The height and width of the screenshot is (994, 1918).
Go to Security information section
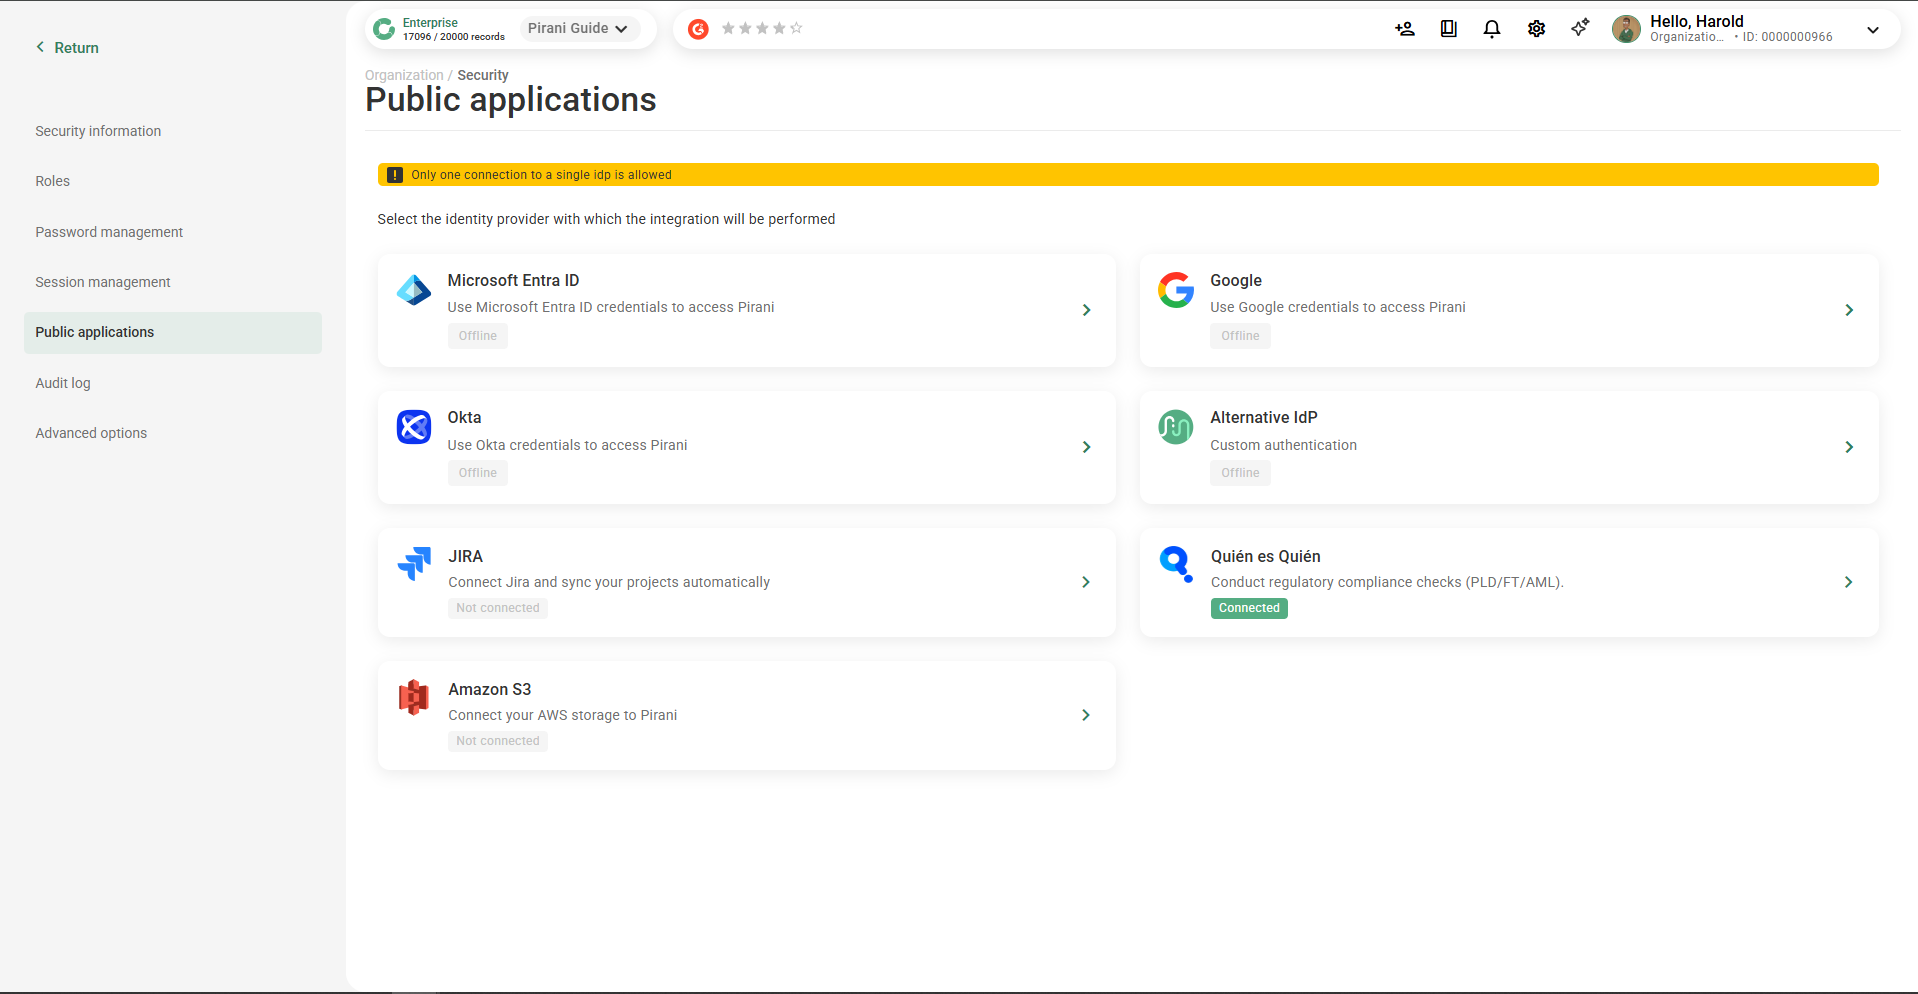click(98, 131)
